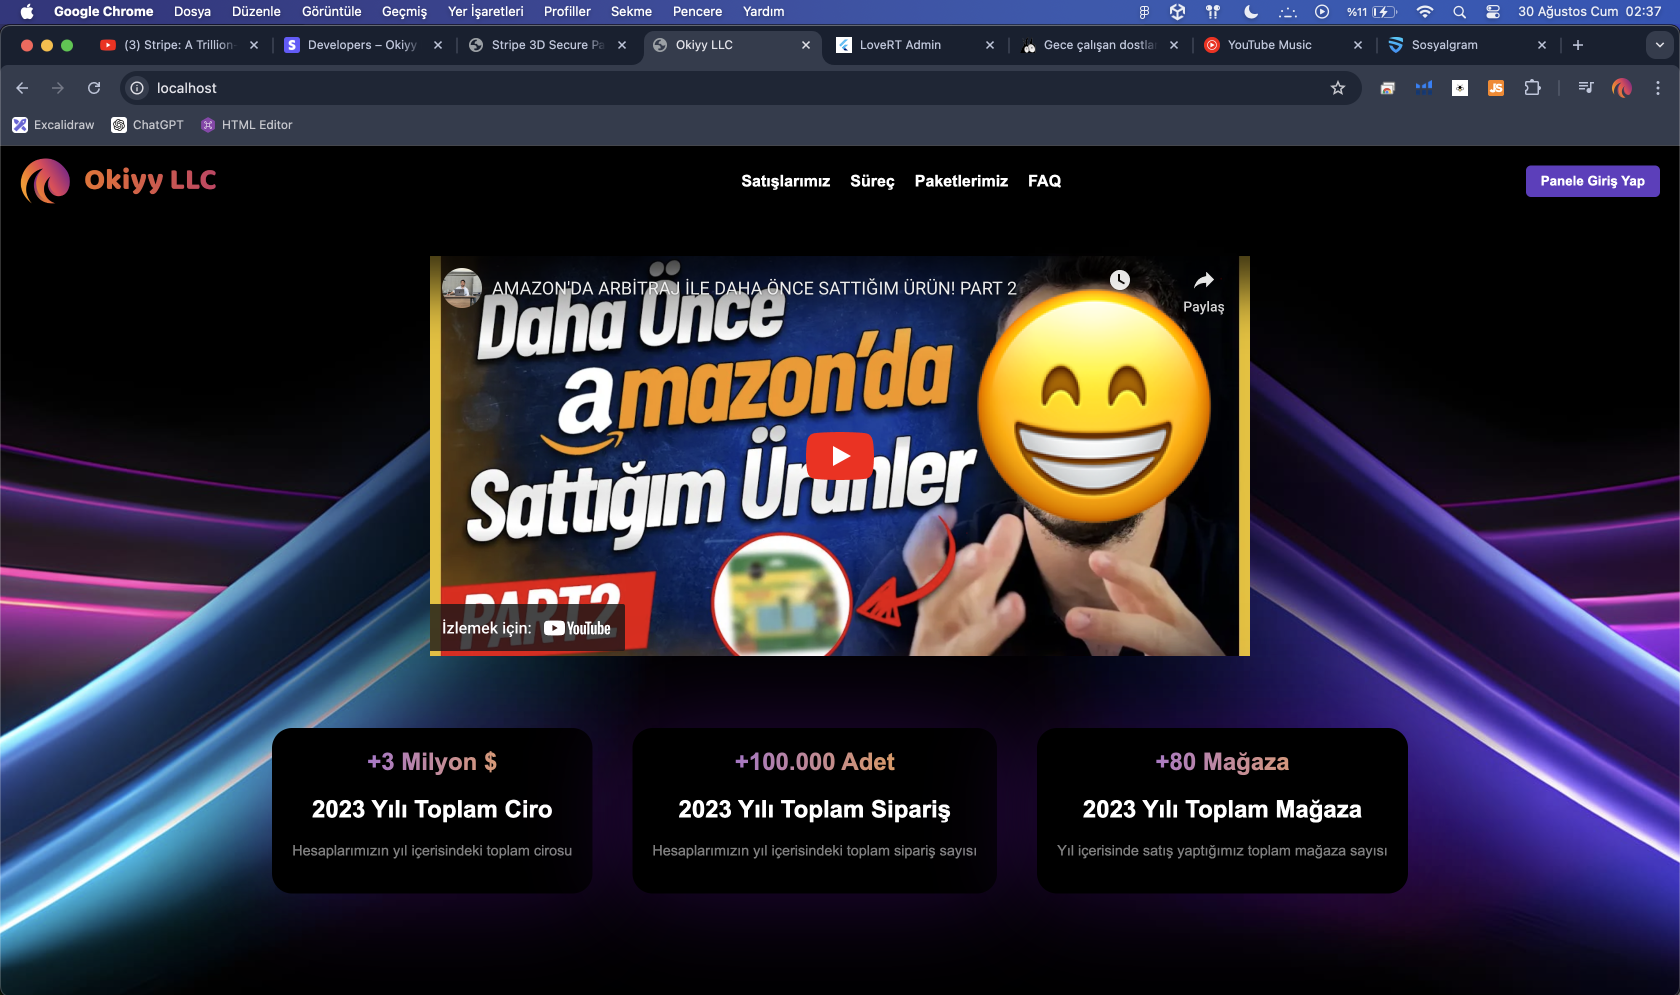Play the YouTube video
Image resolution: width=1680 pixels, height=995 pixels.
click(840, 456)
